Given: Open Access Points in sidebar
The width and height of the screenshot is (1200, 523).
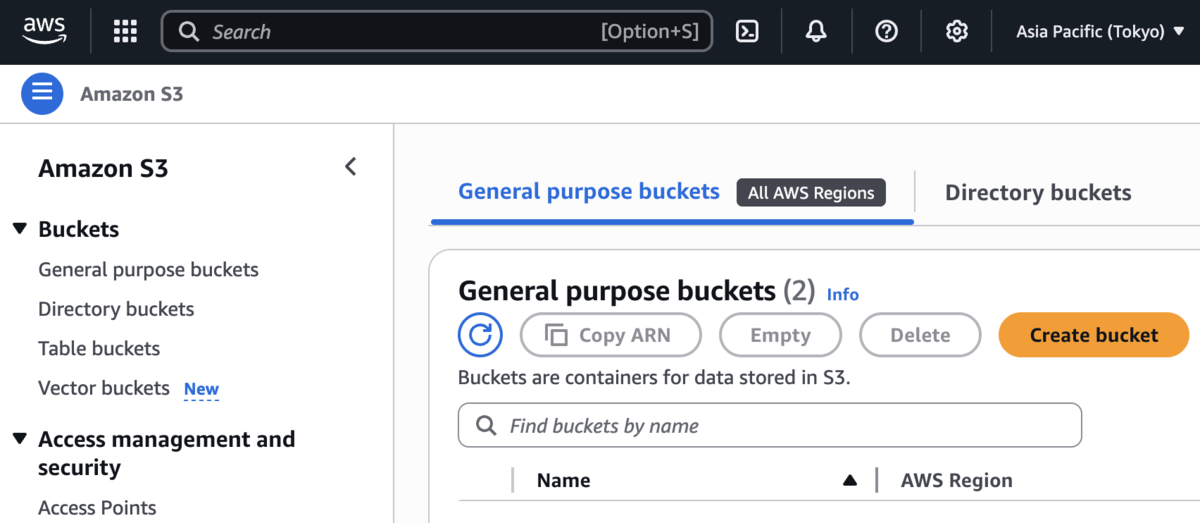Looking at the screenshot, I should (x=97, y=508).
